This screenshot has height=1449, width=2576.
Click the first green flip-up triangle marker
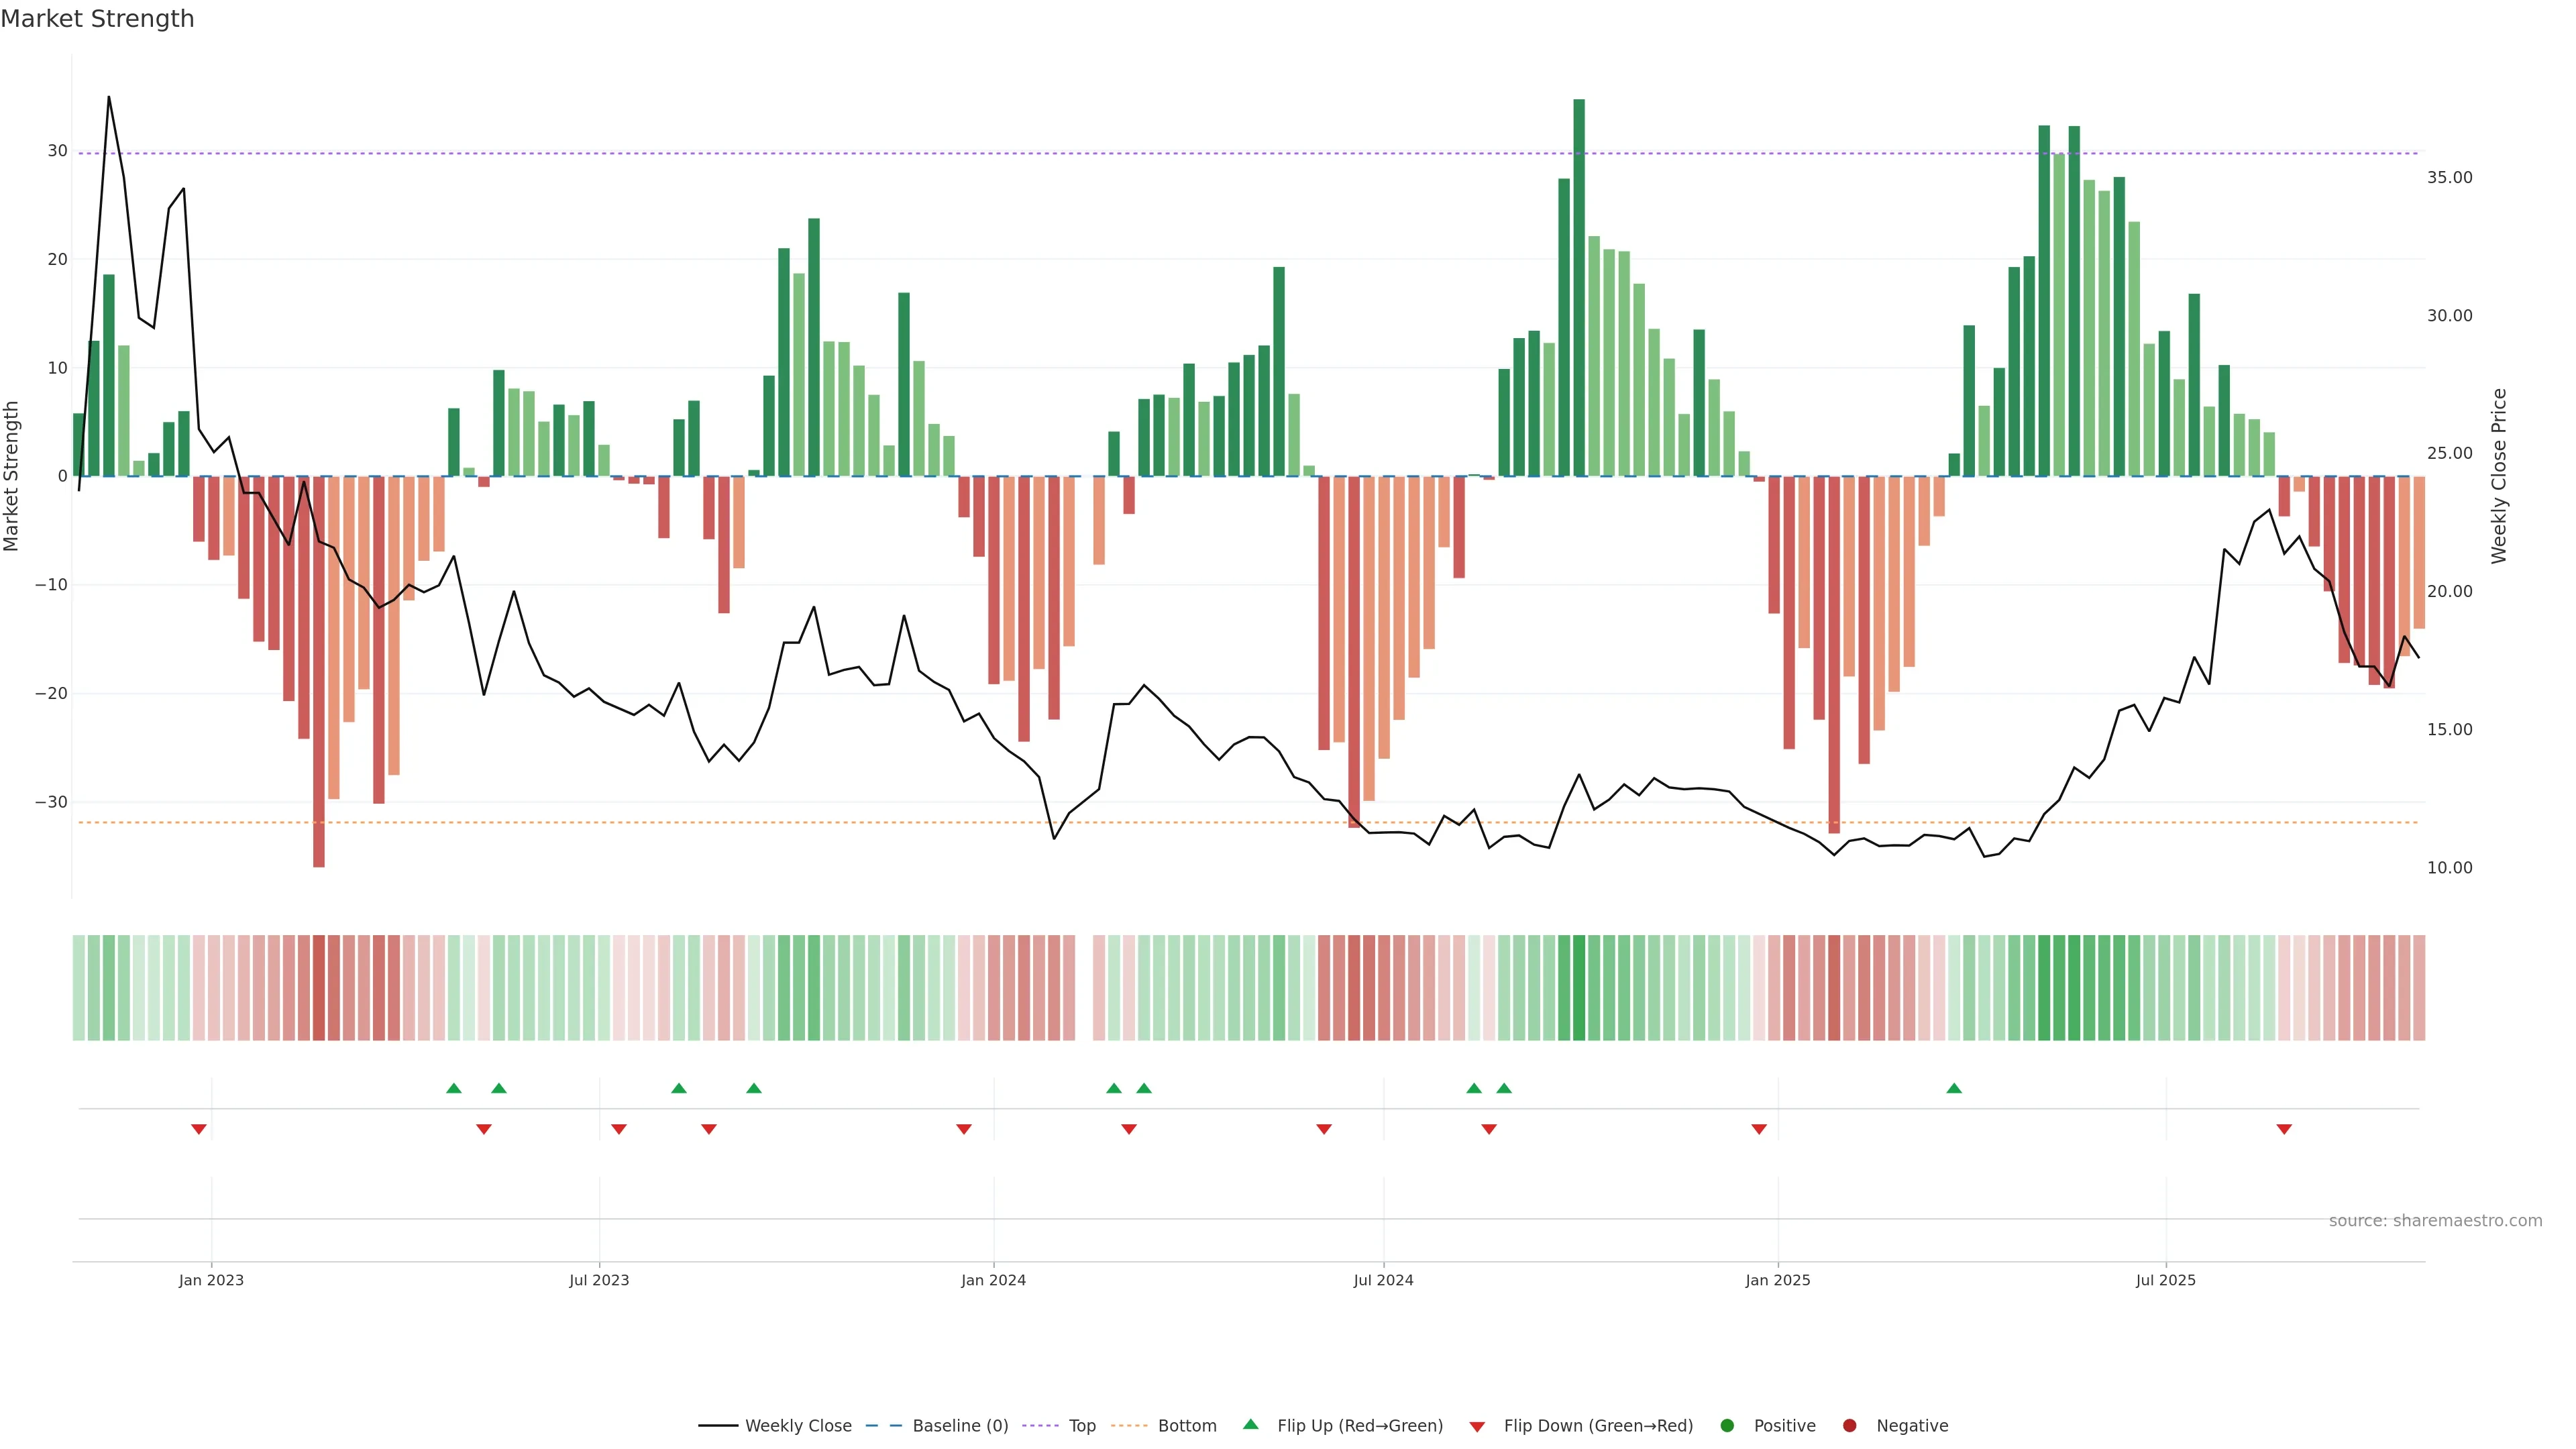[x=454, y=1088]
